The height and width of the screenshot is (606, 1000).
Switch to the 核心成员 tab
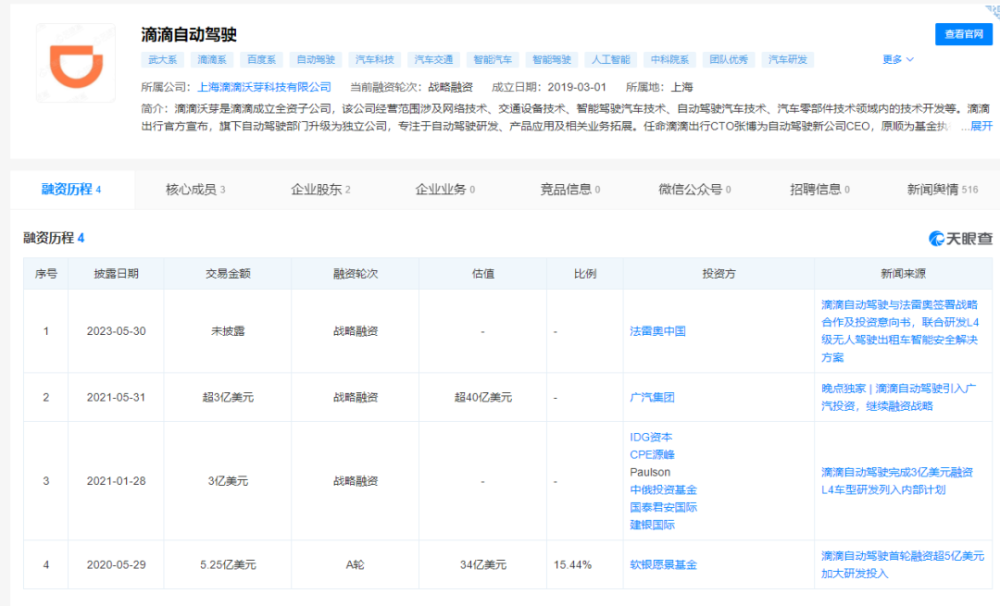(195, 189)
